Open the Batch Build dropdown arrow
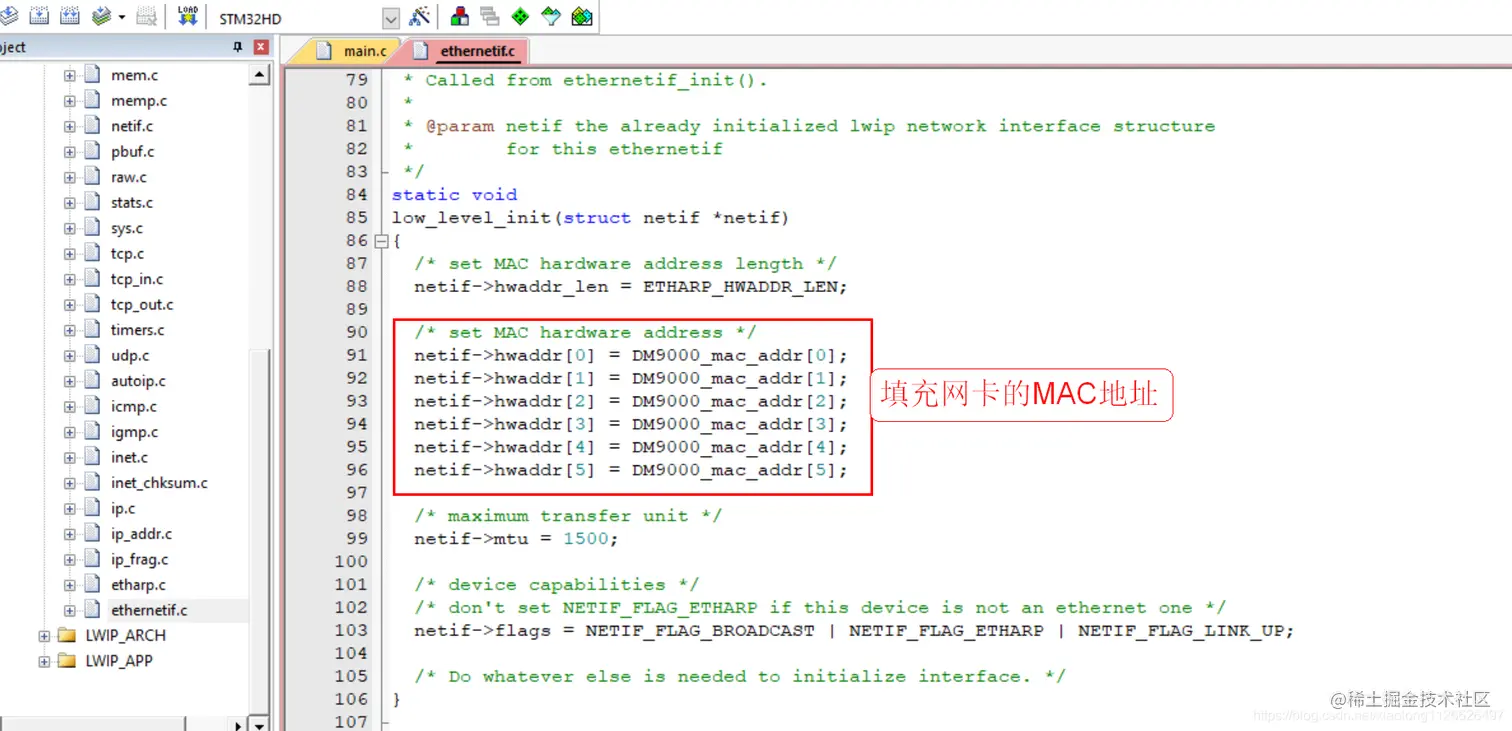 [x=122, y=17]
